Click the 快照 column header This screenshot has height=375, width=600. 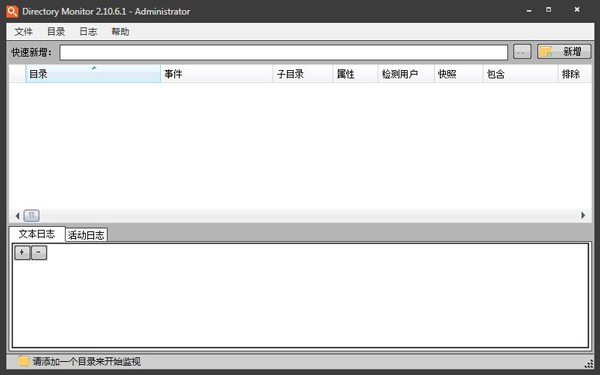click(458, 74)
